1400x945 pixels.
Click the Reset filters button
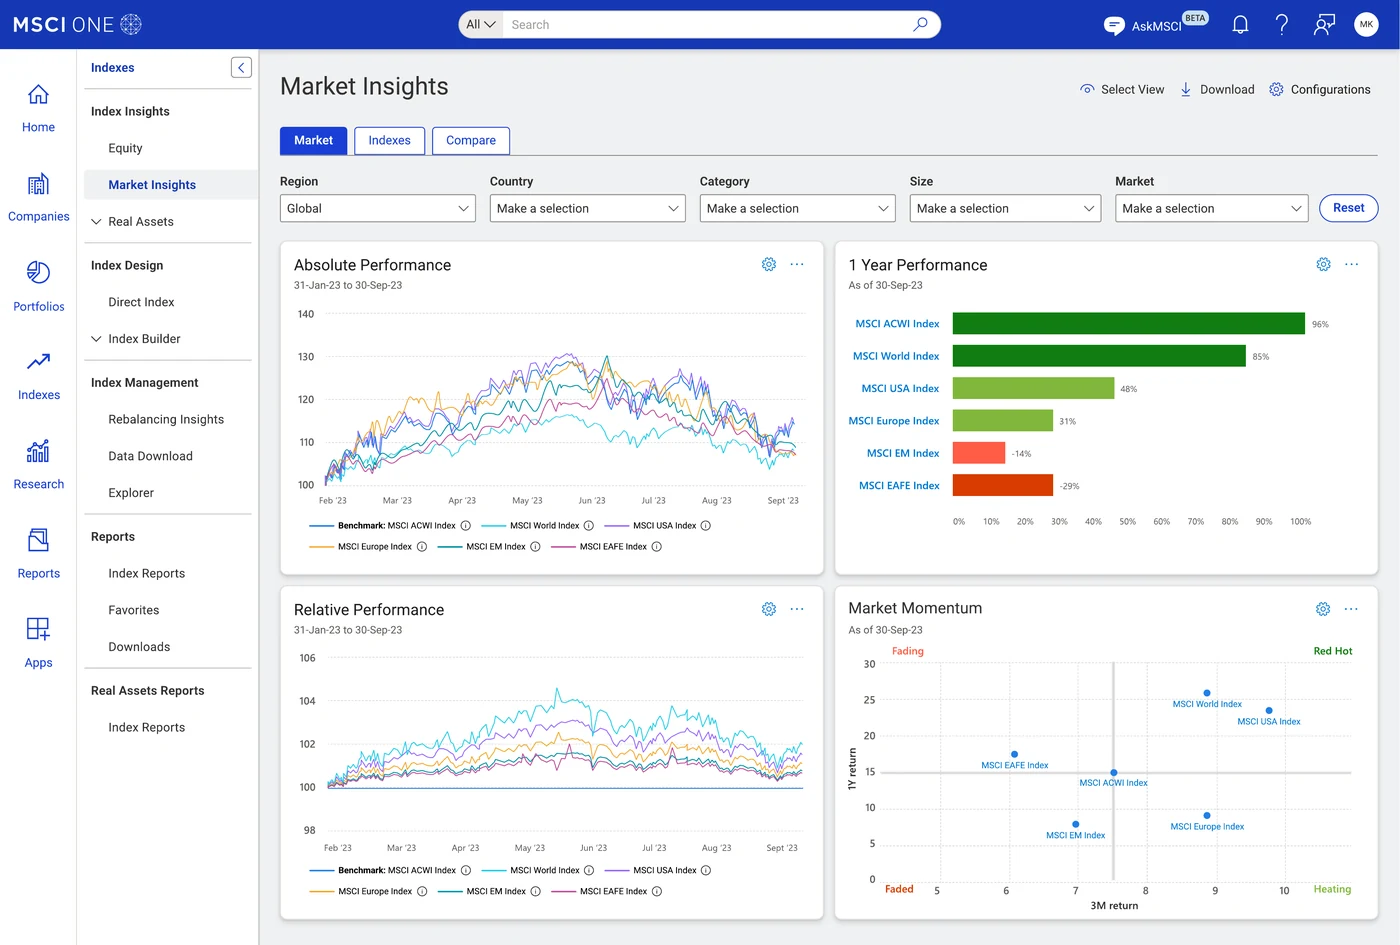pyautogui.click(x=1348, y=208)
